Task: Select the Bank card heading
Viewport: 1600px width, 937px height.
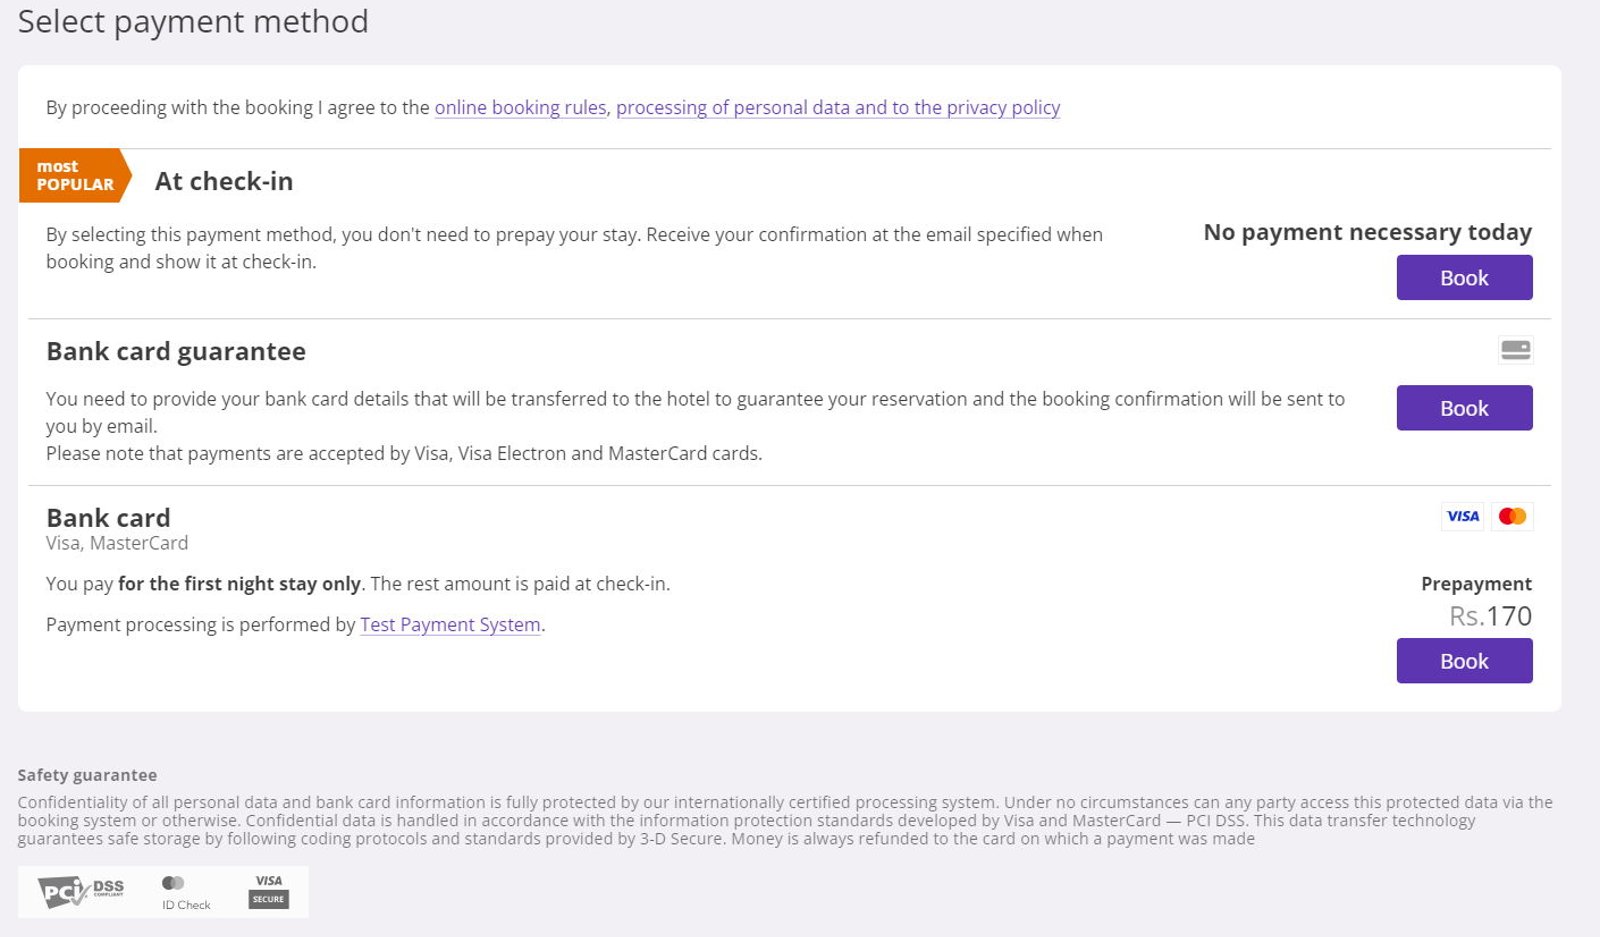Action: tap(108, 518)
